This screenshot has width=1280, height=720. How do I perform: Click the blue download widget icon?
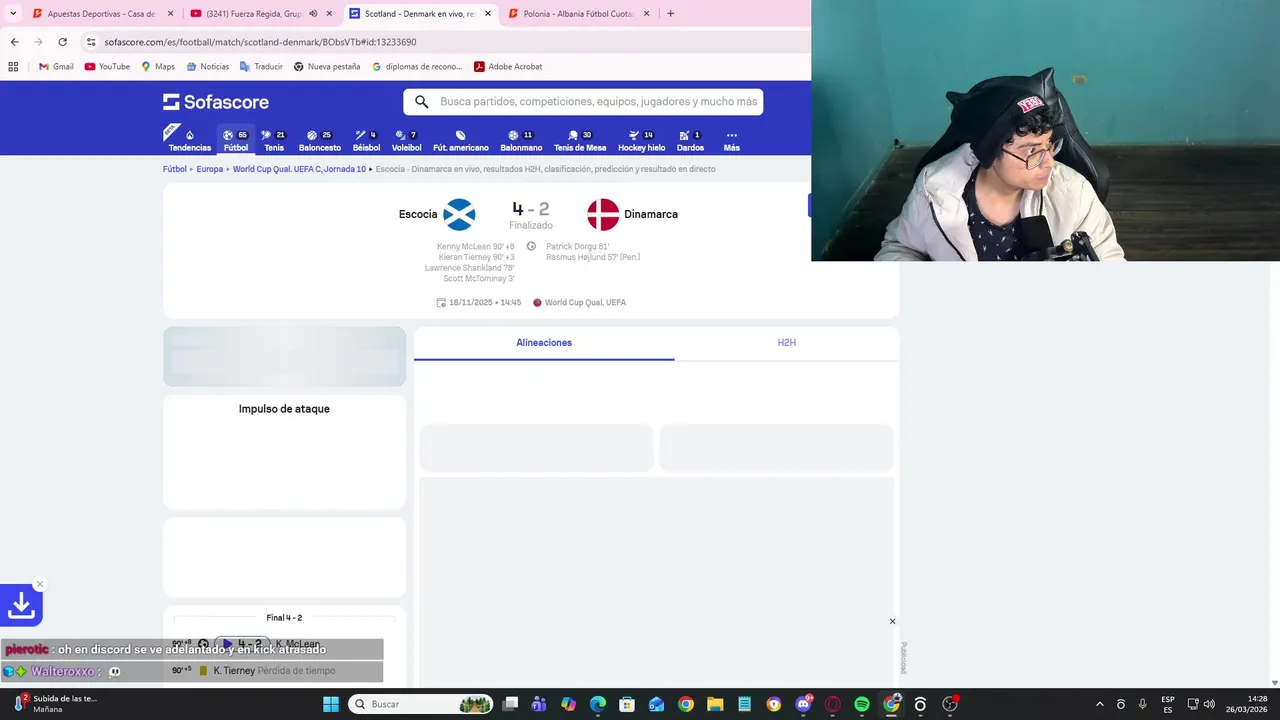click(x=21, y=605)
